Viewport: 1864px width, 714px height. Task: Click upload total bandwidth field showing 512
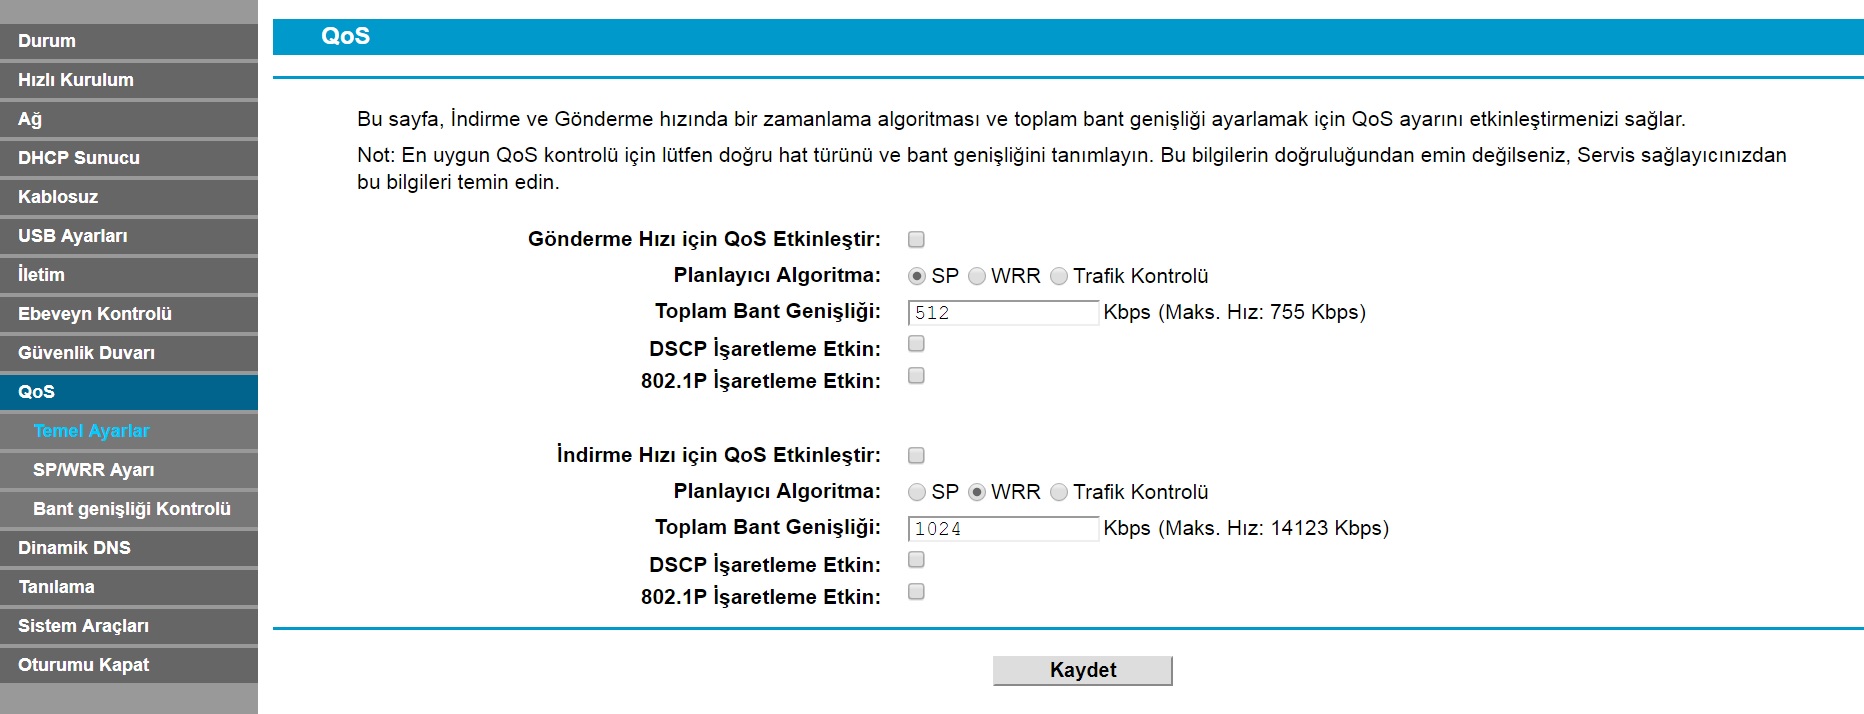point(1002,313)
